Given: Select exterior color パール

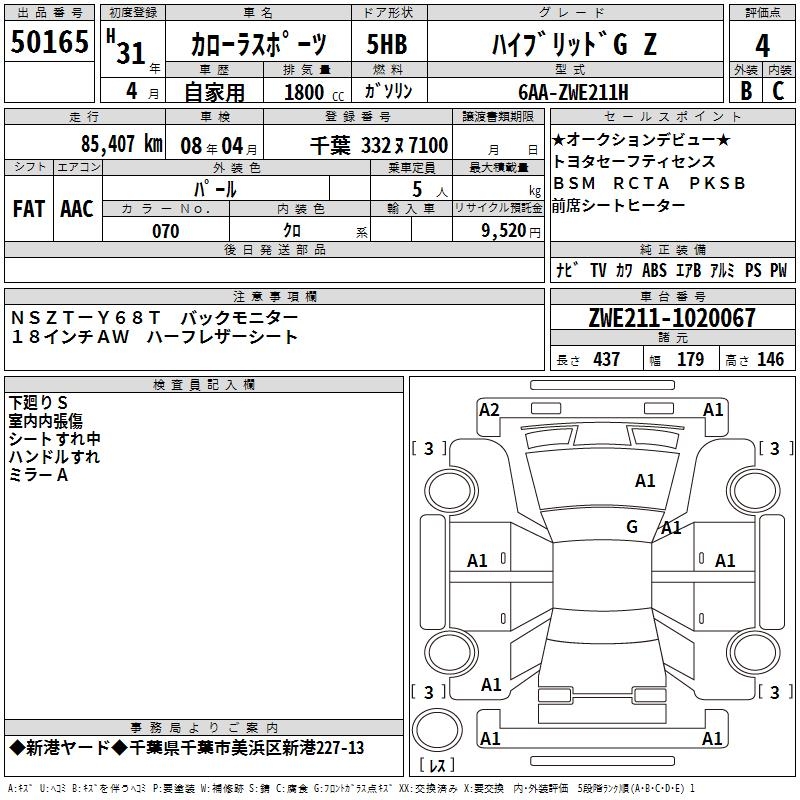Looking at the screenshot, I should [215, 189].
